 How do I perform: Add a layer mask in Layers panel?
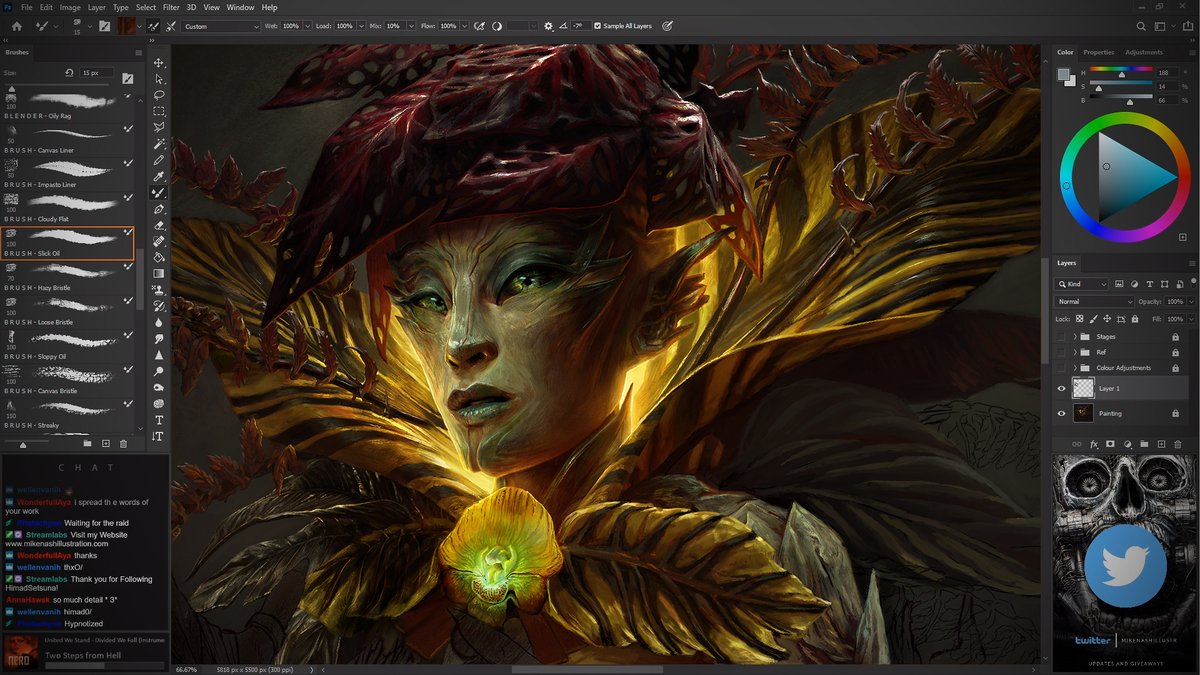pyautogui.click(x=1111, y=443)
